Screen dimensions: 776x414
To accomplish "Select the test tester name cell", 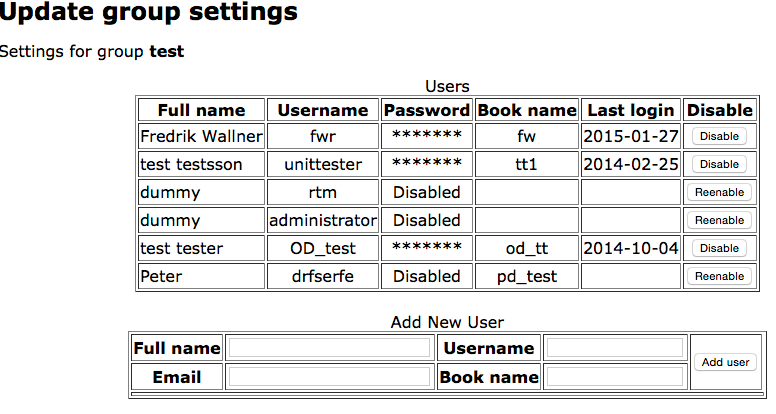I will point(201,248).
